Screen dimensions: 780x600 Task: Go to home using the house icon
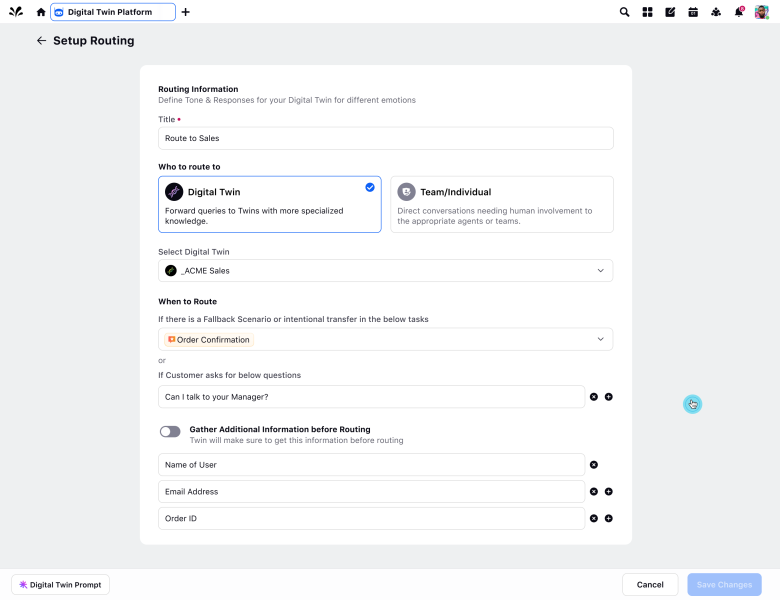(x=41, y=12)
